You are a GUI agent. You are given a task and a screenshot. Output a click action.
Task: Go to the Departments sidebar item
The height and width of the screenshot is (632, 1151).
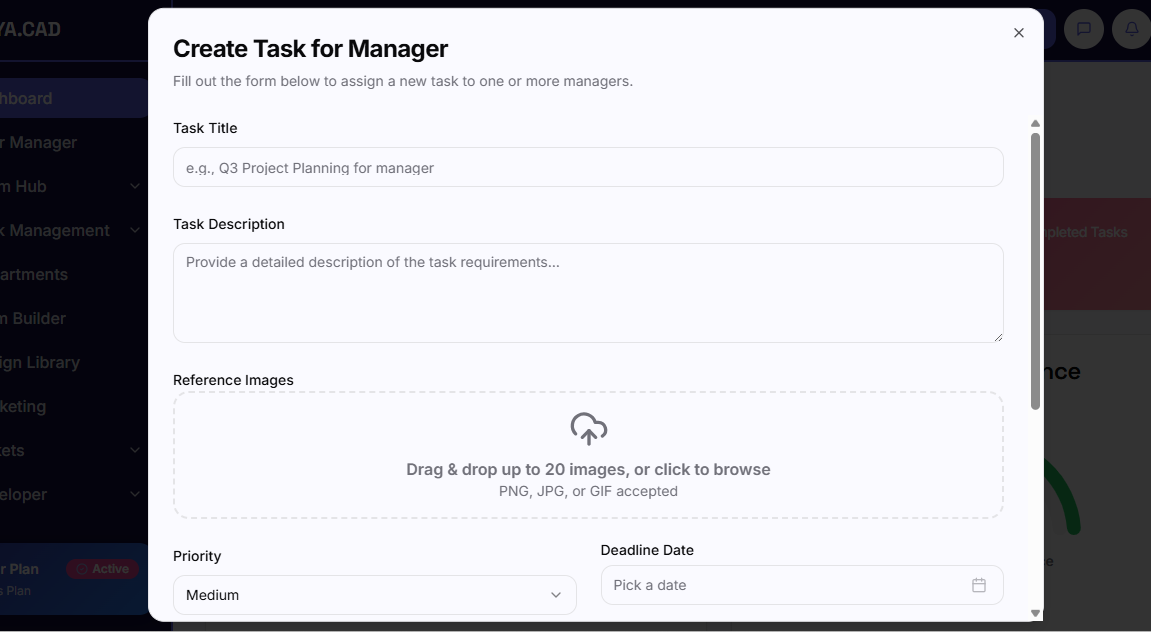35,274
